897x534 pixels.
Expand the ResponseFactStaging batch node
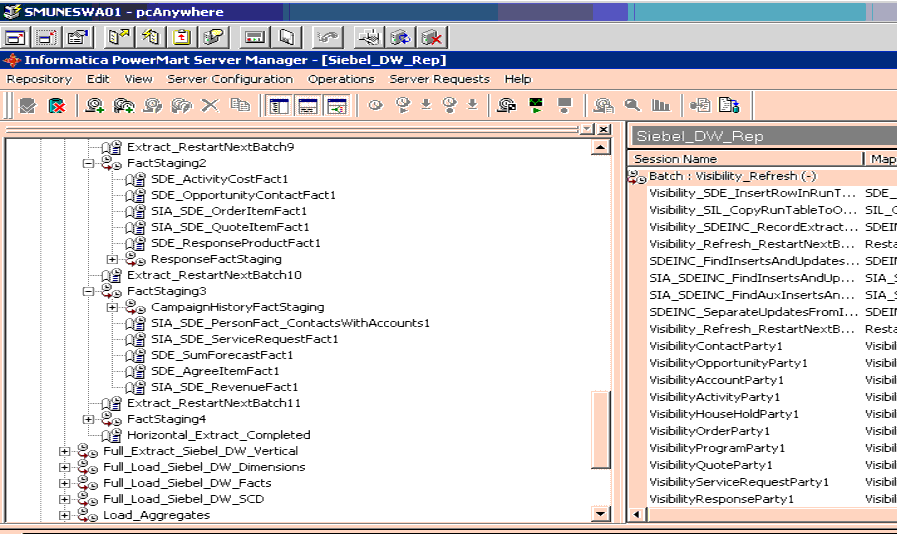click(112, 259)
